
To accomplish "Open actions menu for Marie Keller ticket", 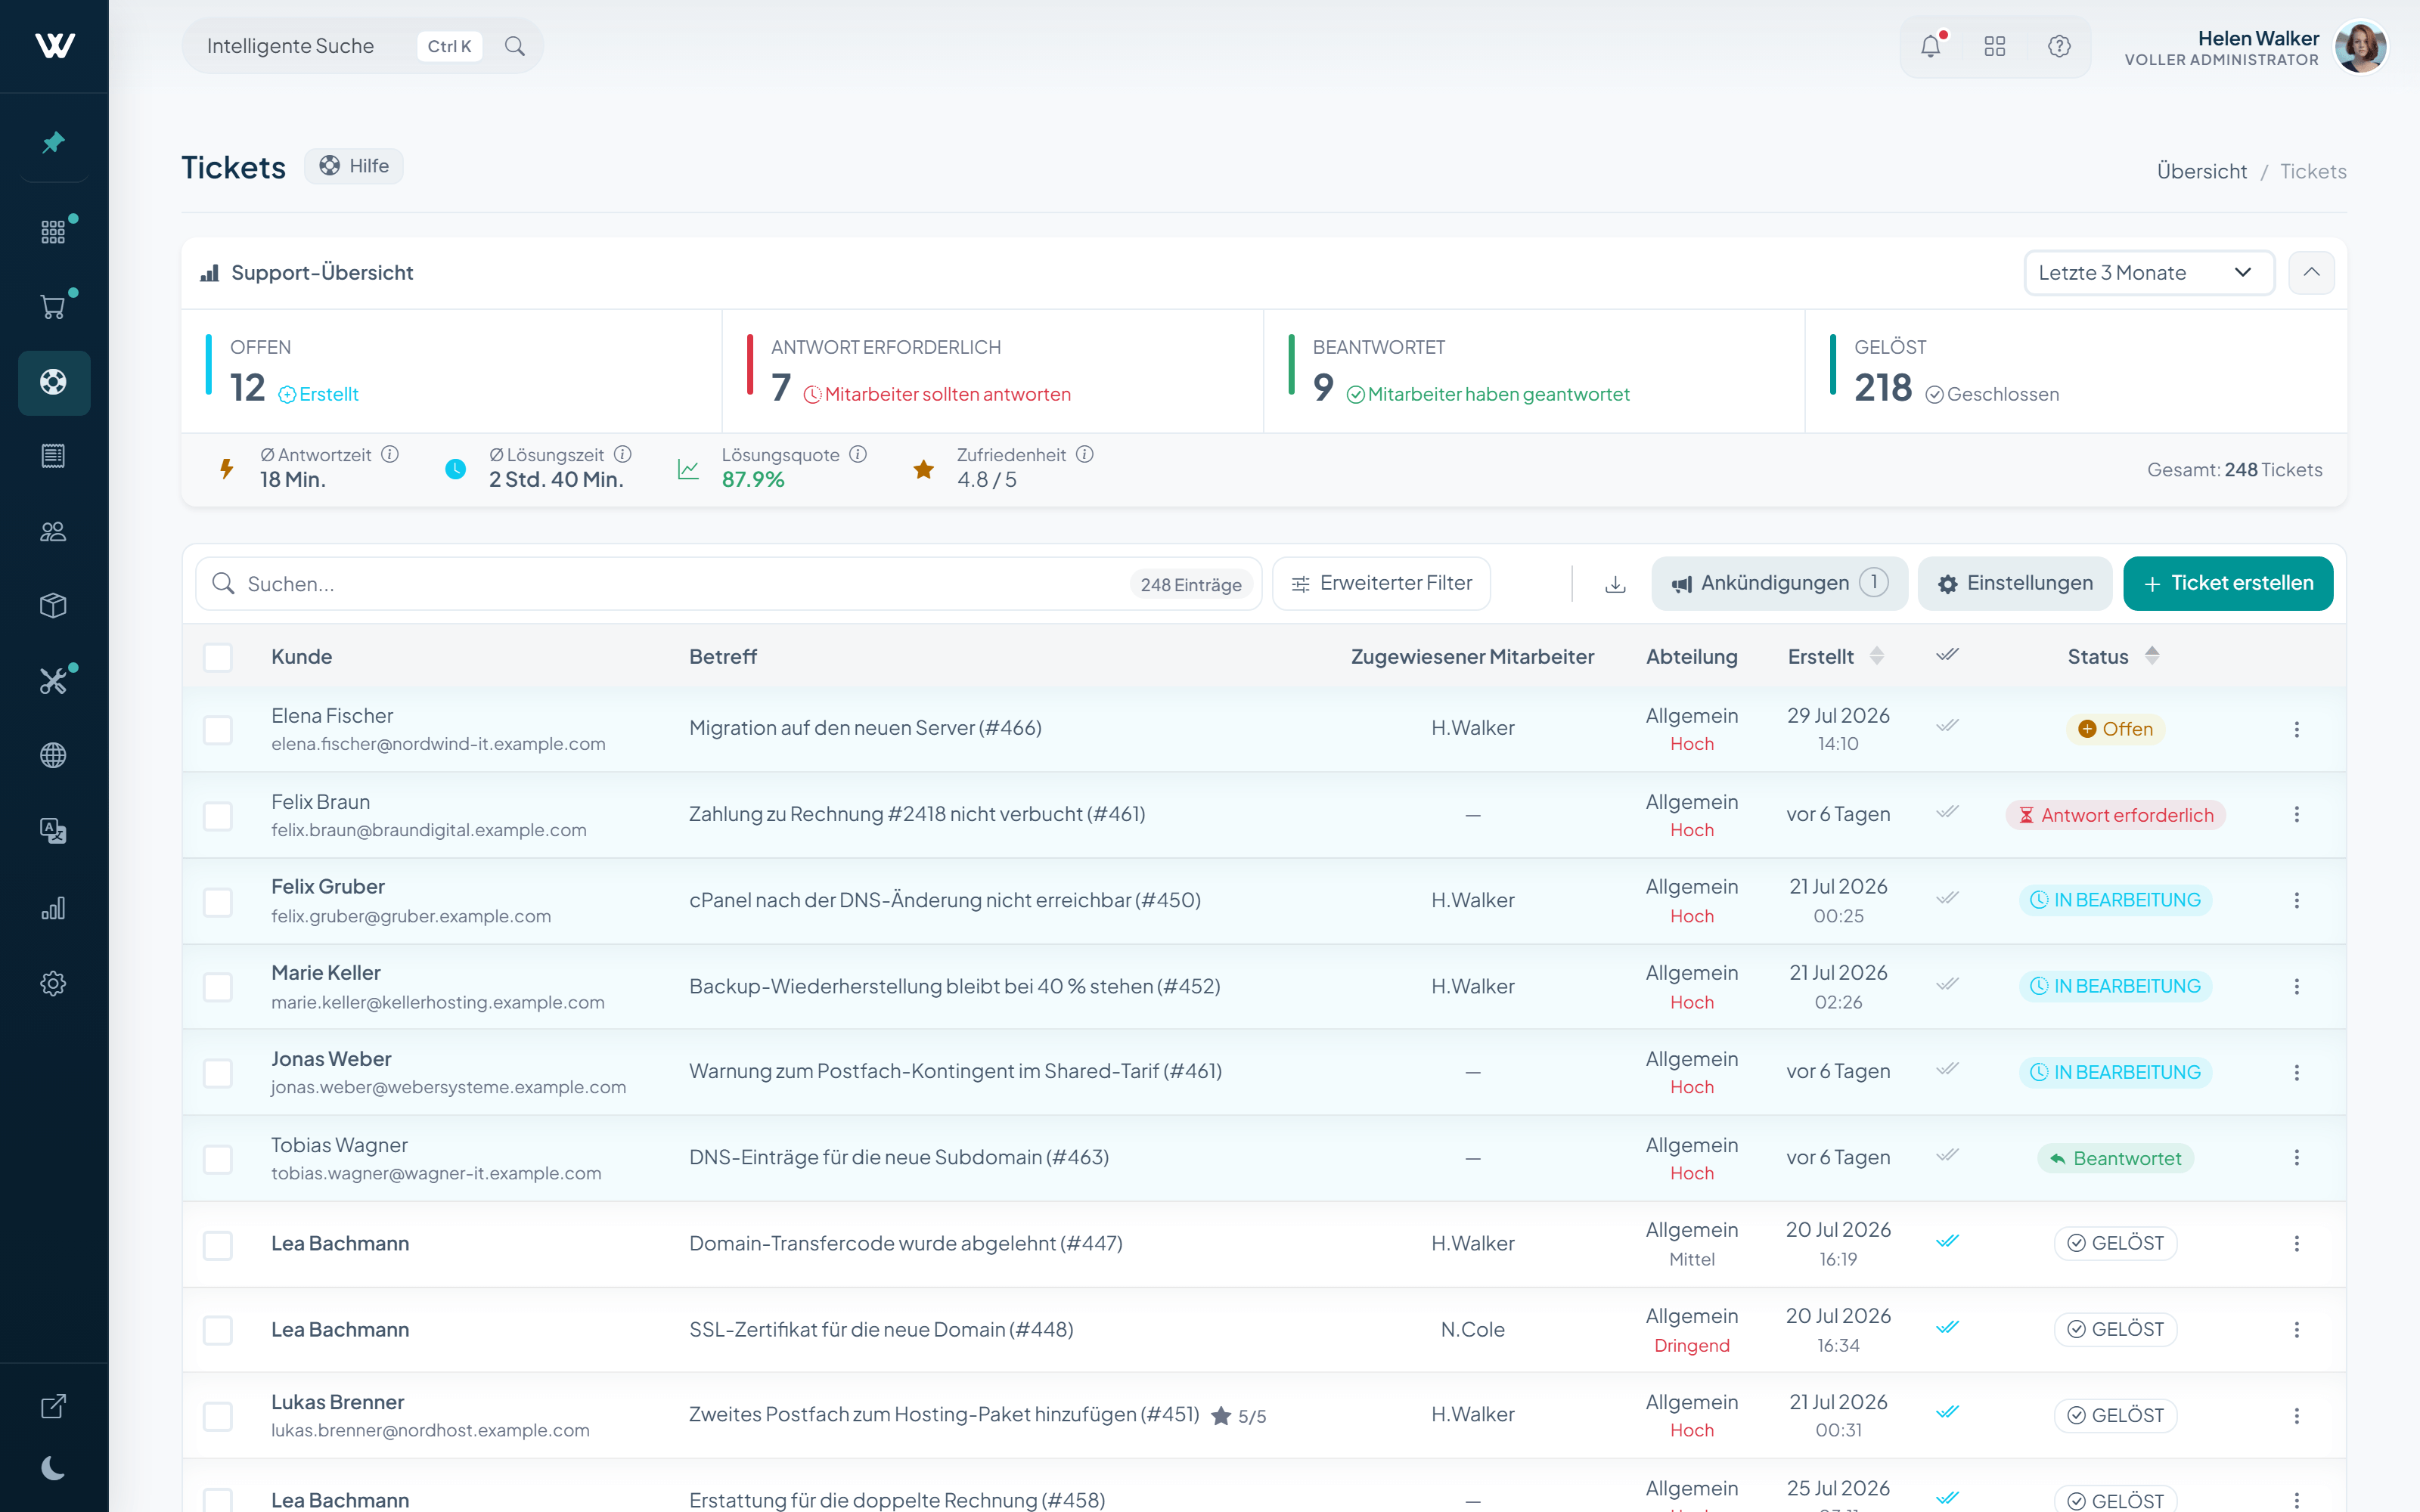I will point(2296,986).
